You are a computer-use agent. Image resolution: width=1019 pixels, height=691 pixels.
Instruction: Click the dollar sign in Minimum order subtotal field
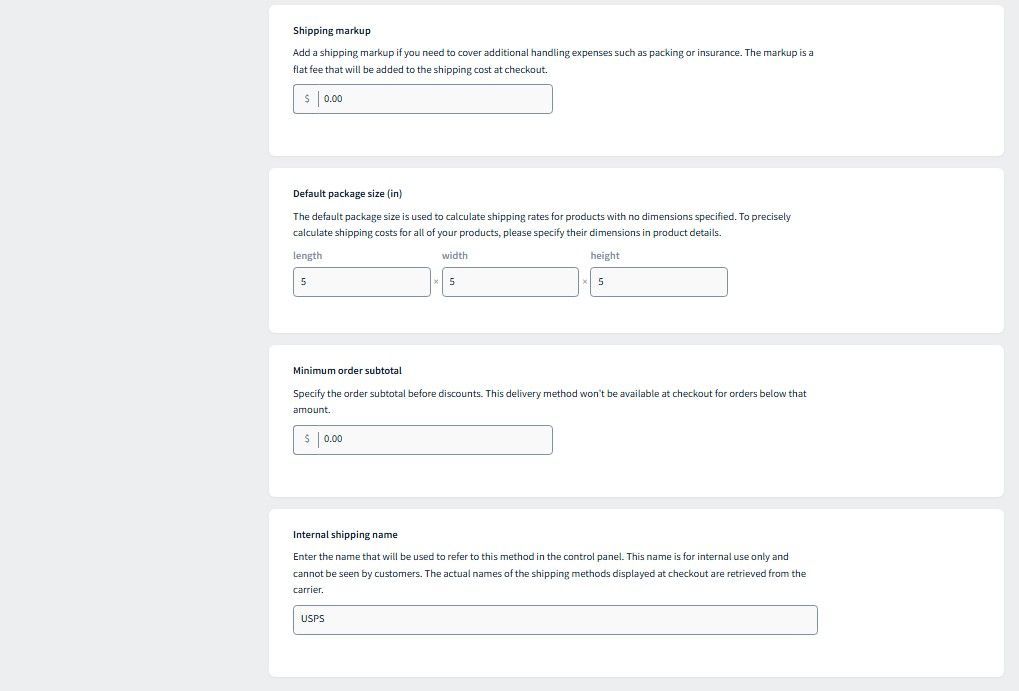coord(307,439)
